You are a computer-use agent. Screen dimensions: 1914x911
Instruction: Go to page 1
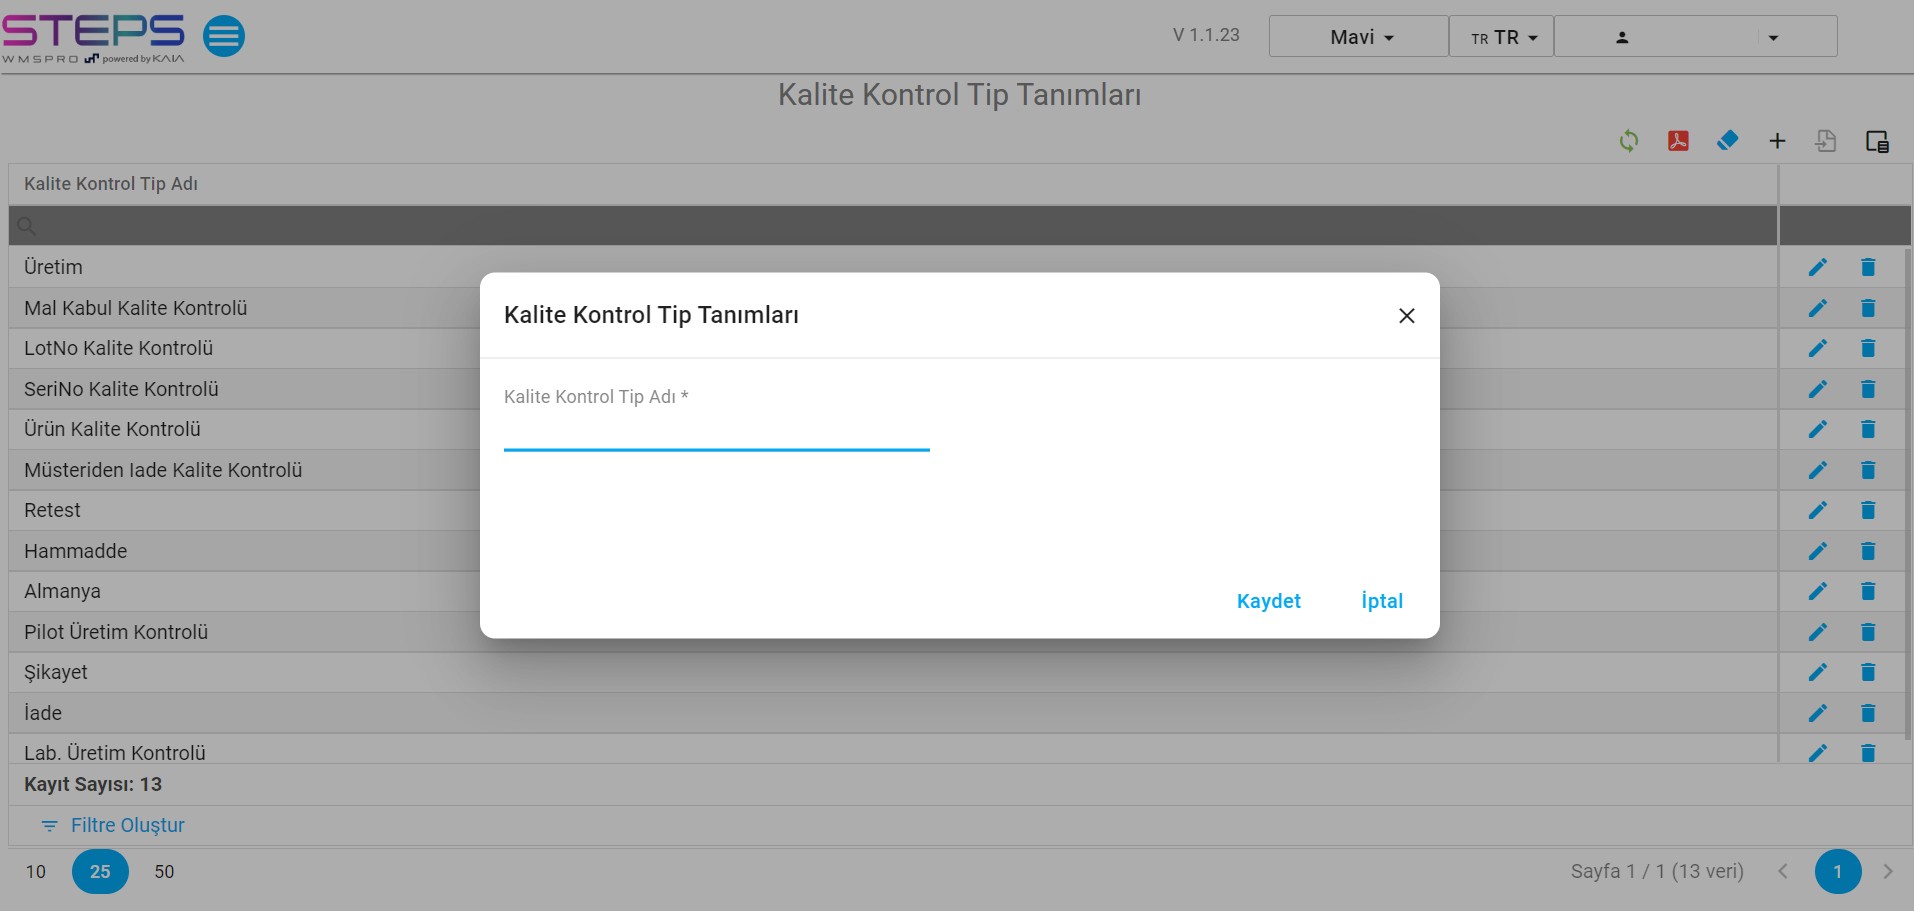click(x=1838, y=872)
